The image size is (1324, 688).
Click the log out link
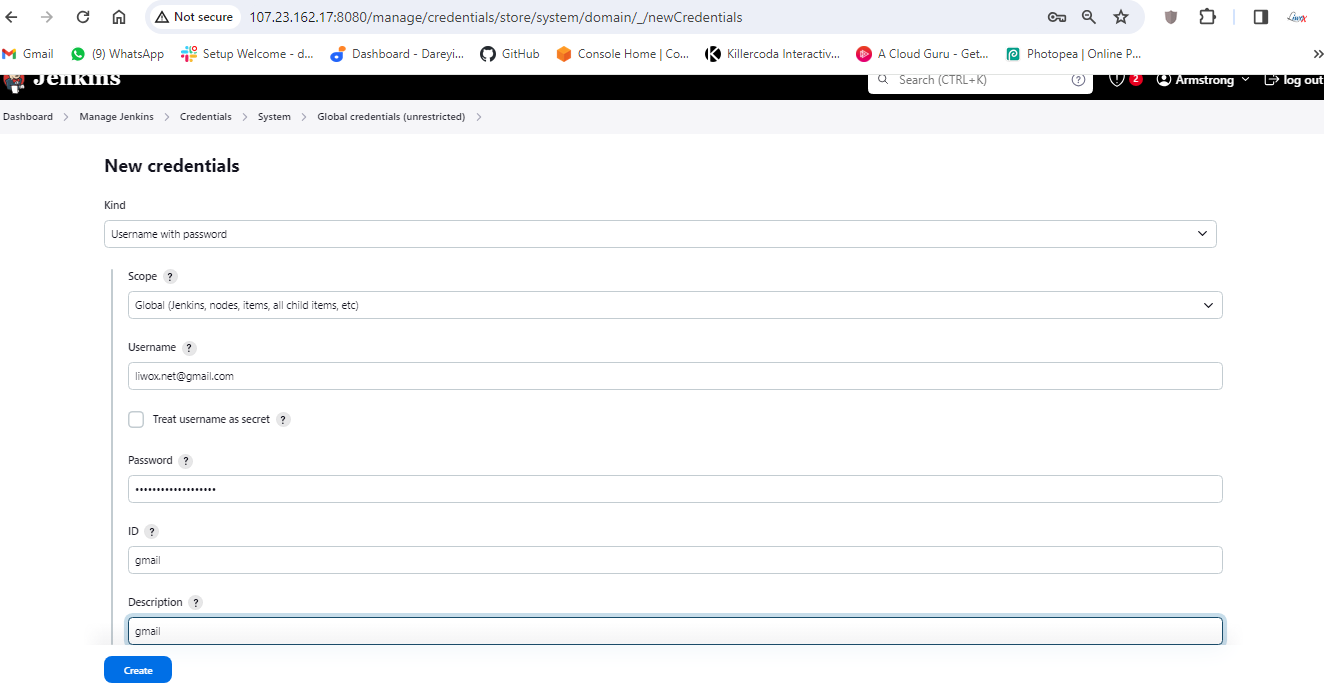[x=1295, y=80]
